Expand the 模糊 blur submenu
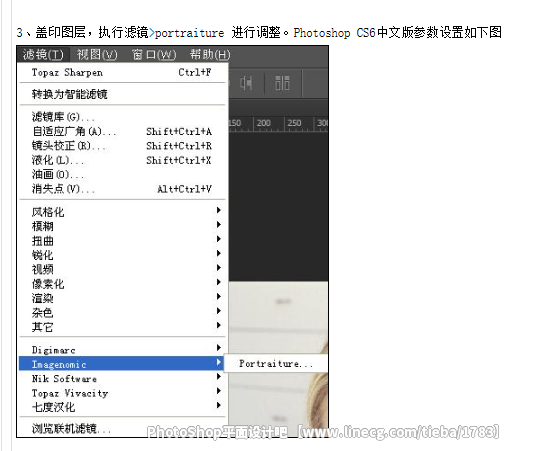This screenshot has width=555, height=451. (122, 226)
